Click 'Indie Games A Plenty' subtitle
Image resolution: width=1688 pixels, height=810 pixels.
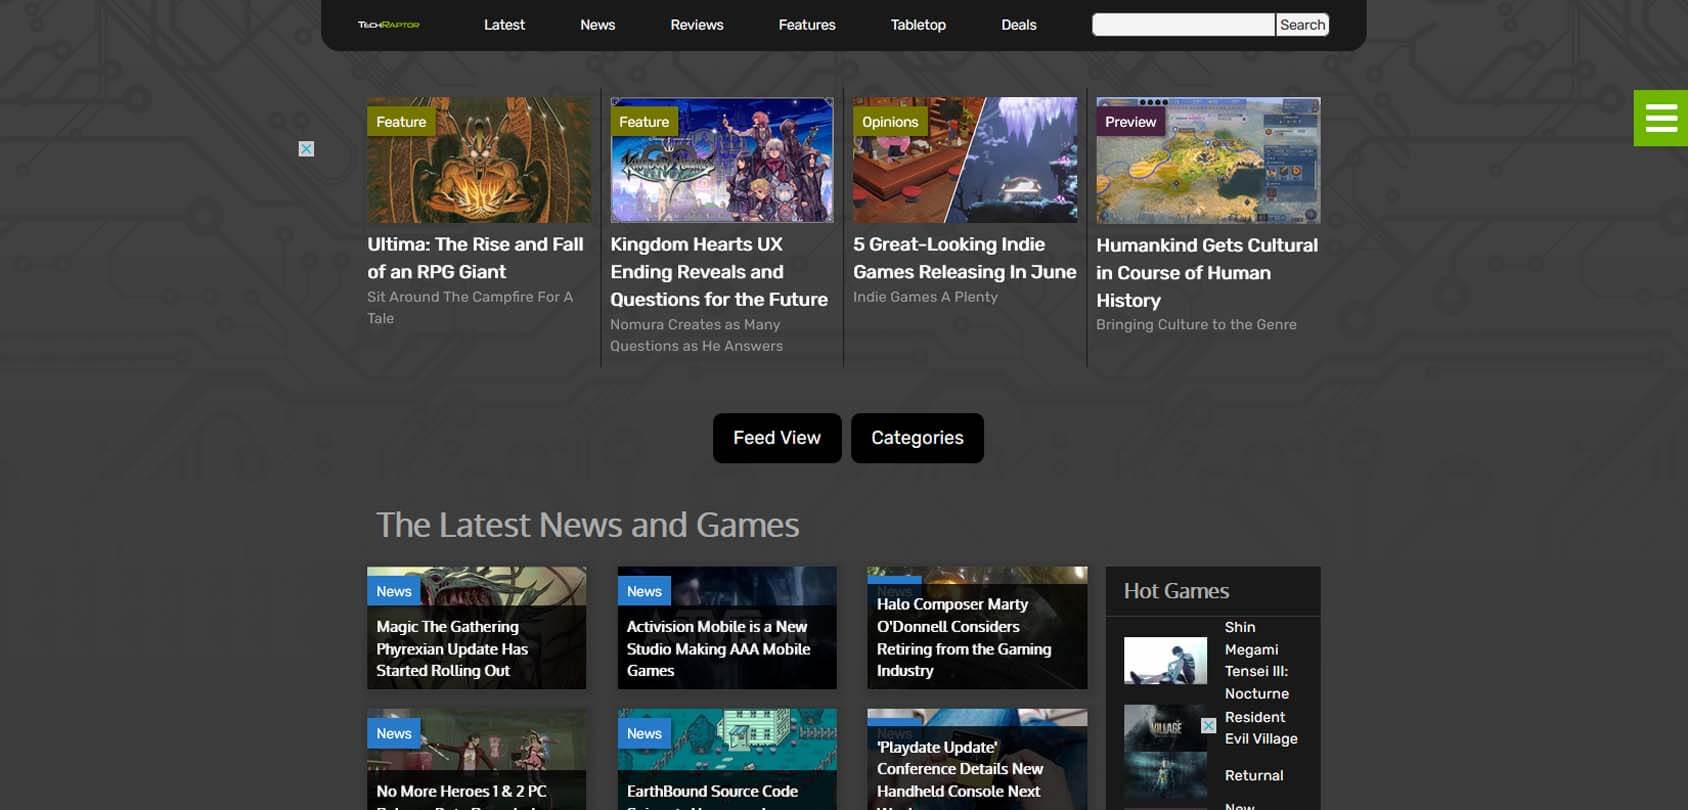point(925,297)
